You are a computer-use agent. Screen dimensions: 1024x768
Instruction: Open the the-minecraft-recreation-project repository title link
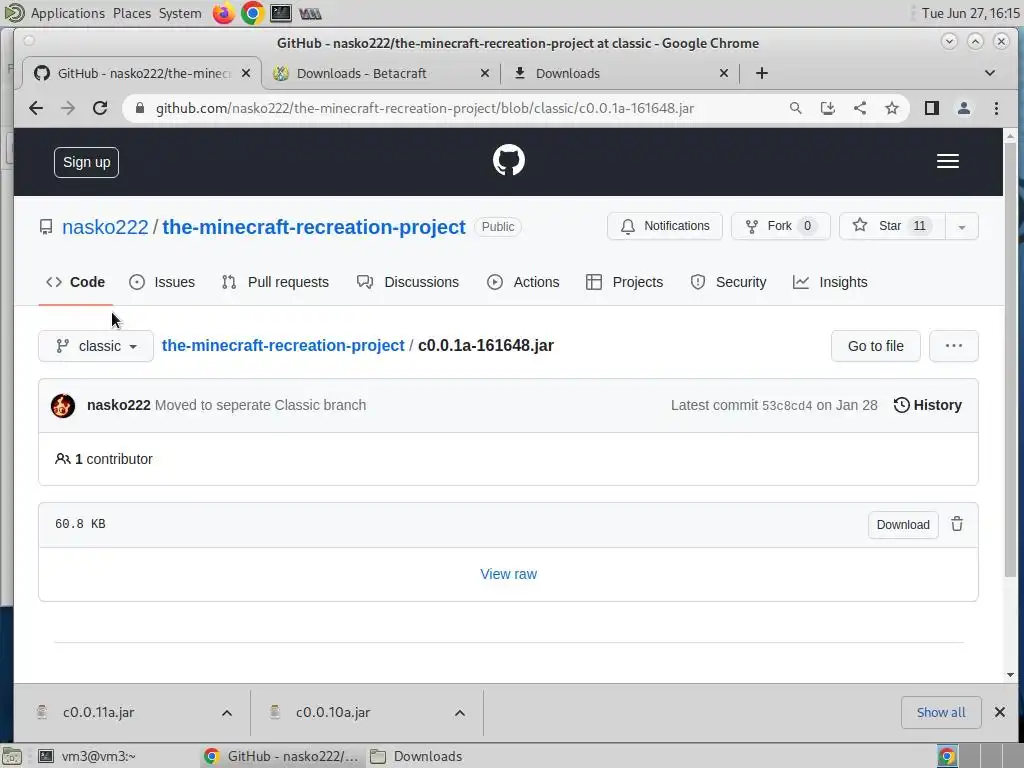click(x=314, y=227)
